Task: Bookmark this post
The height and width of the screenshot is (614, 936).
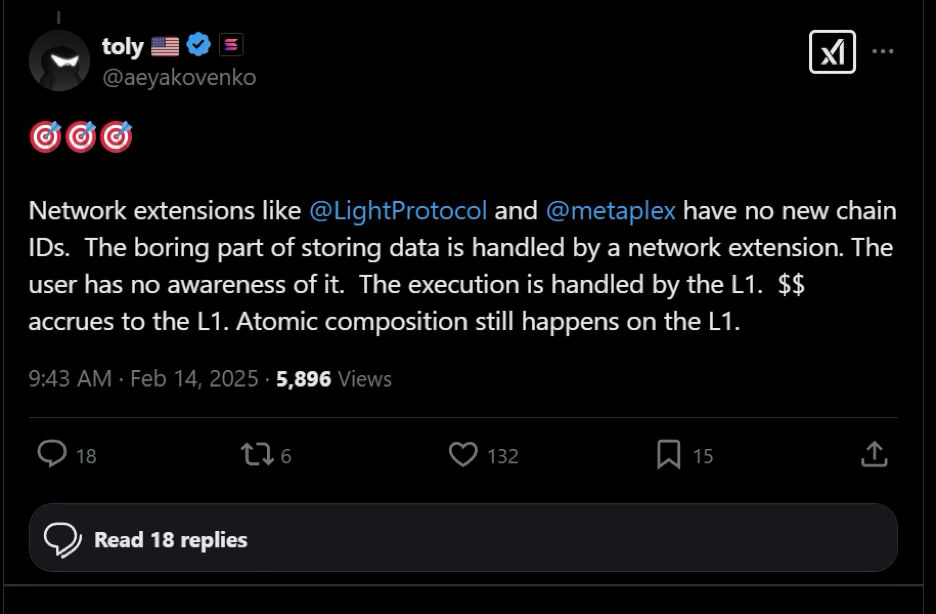Action: pos(668,455)
